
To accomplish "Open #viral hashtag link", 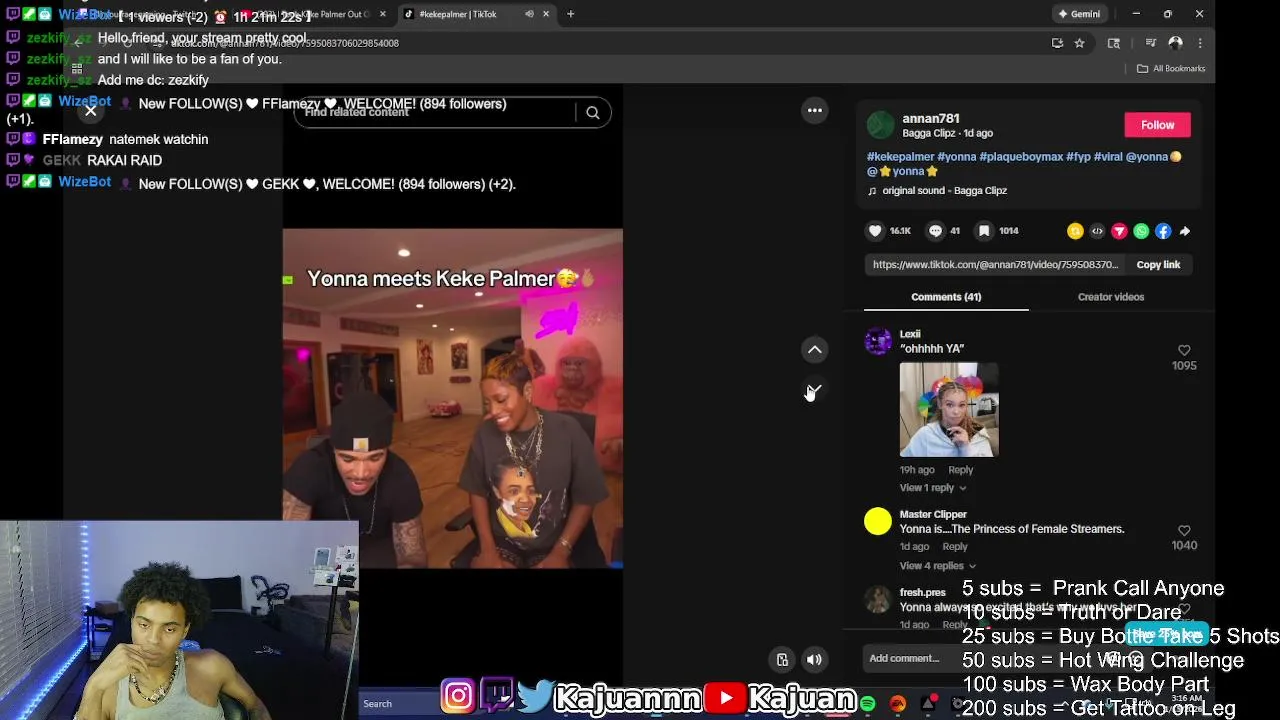I will 1108,157.
